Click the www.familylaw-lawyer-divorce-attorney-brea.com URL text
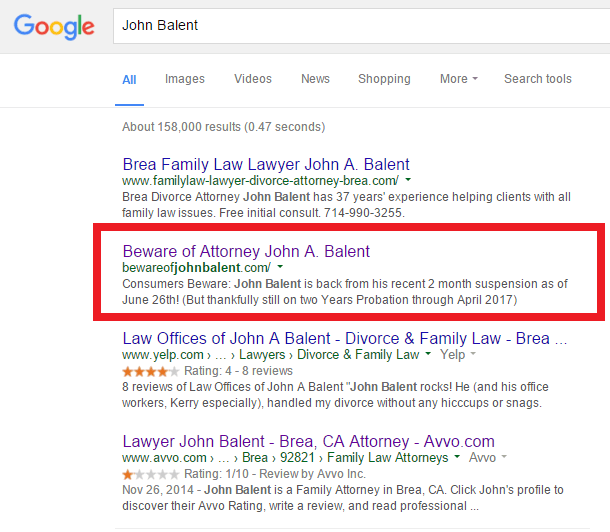The image size is (610, 532). tap(260, 181)
